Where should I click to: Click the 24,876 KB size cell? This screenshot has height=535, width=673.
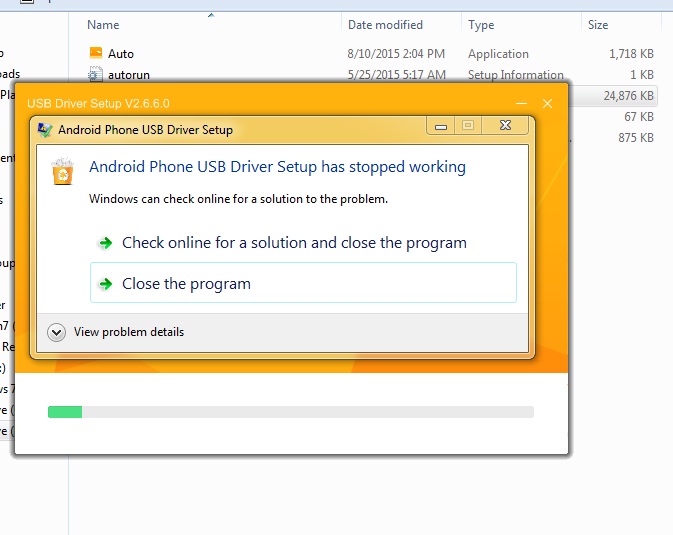(628, 96)
